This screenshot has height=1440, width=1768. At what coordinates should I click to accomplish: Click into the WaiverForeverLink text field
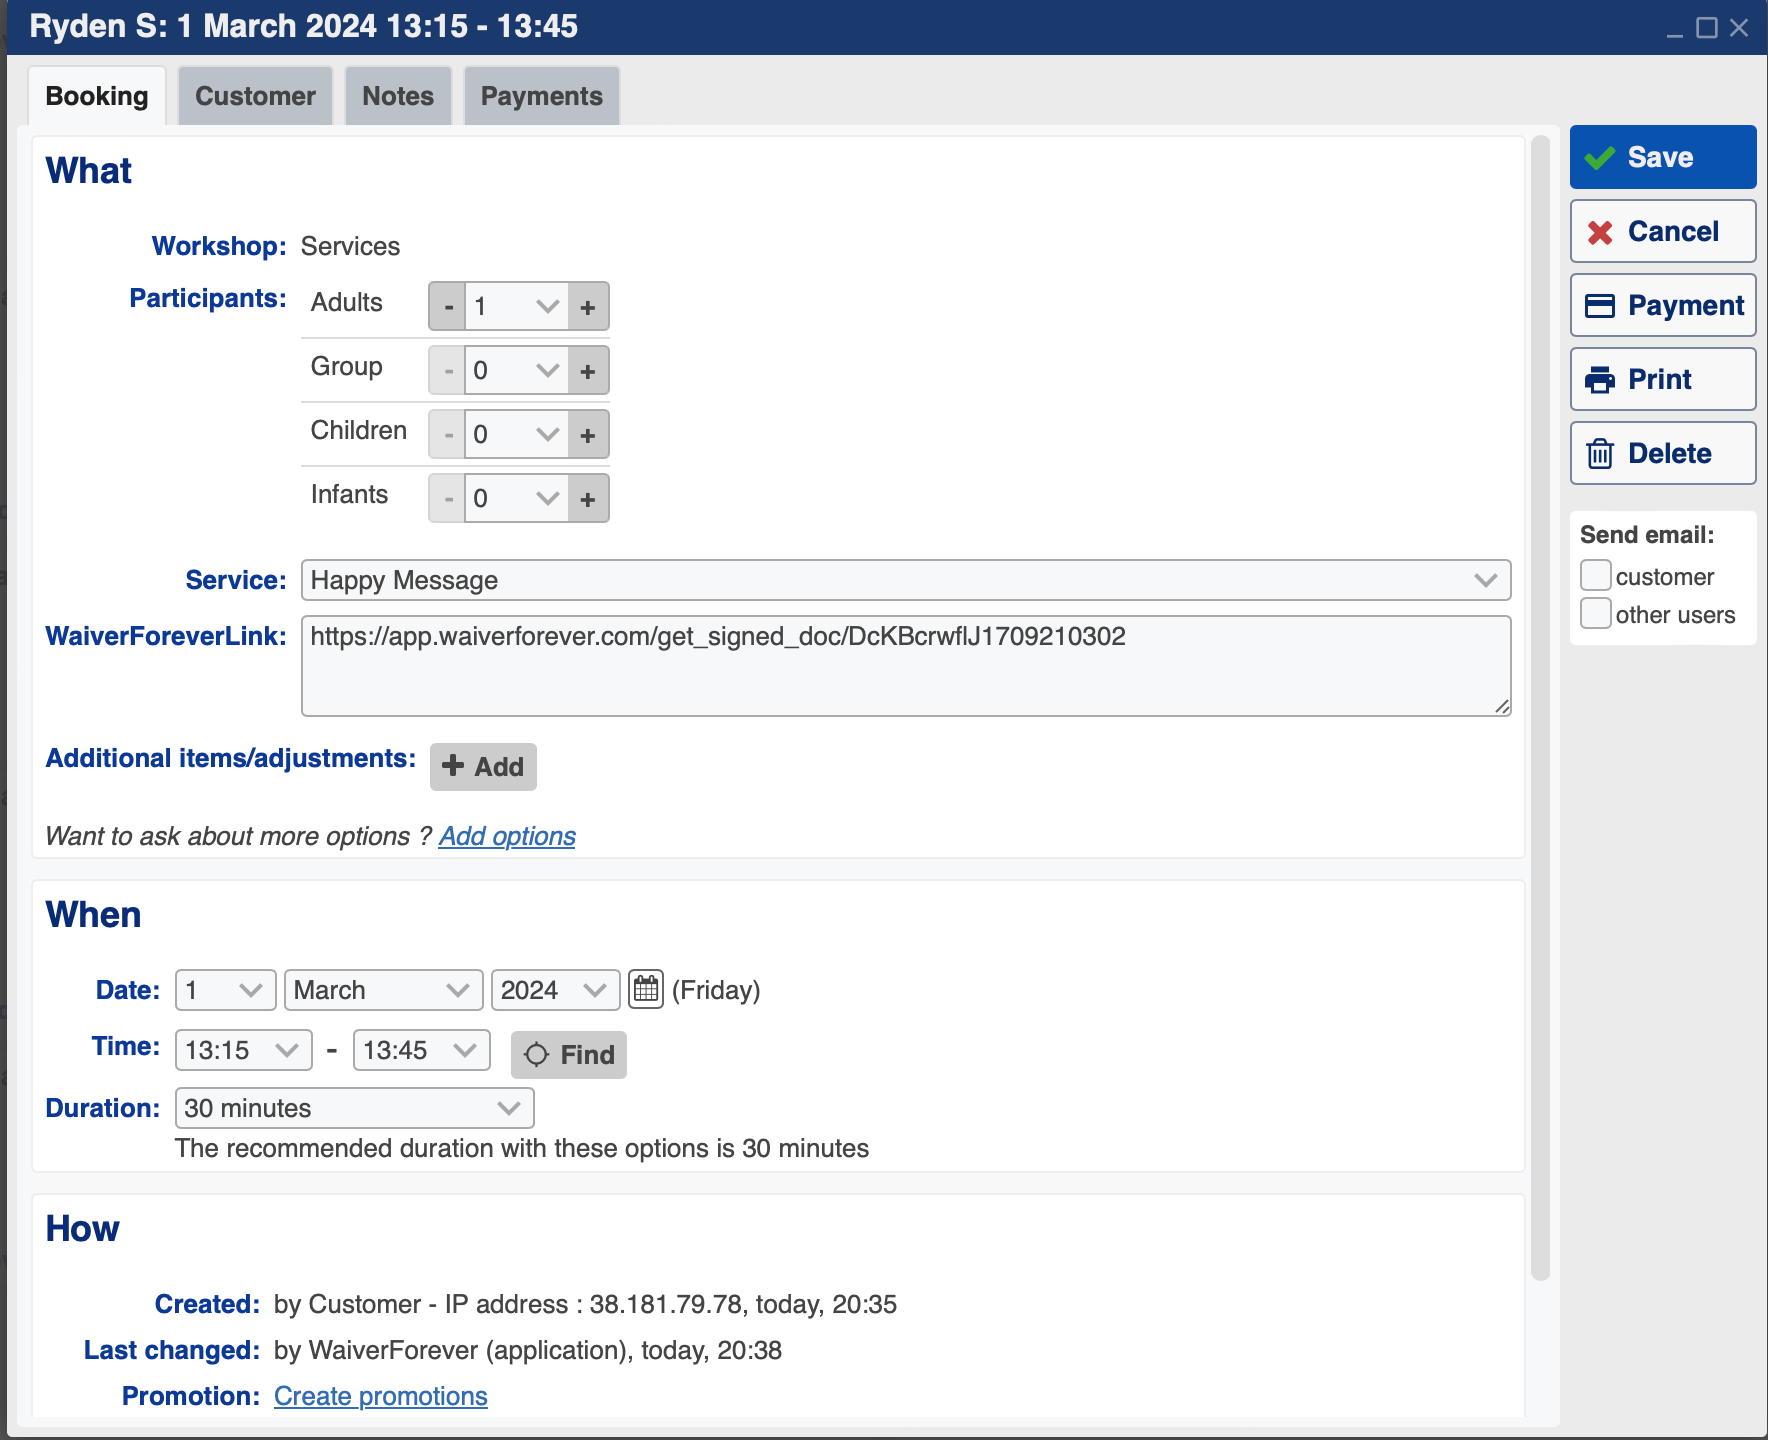click(906, 666)
